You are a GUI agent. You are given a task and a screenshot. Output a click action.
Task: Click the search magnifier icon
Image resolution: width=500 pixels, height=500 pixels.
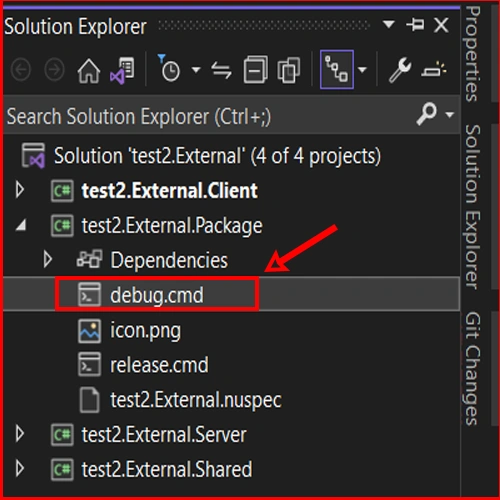tap(426, 114)
